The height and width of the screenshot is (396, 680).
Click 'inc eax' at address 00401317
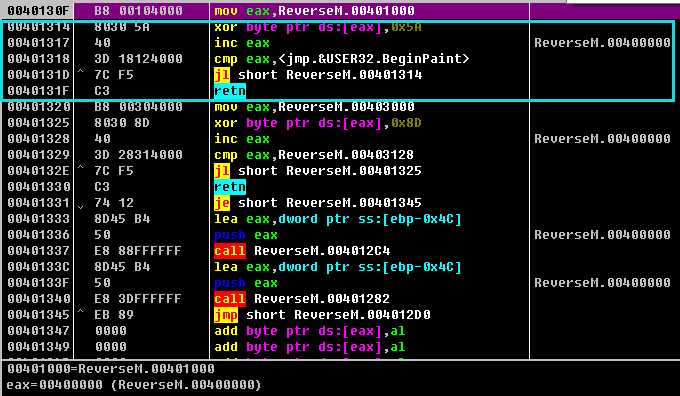pos(242,43)
